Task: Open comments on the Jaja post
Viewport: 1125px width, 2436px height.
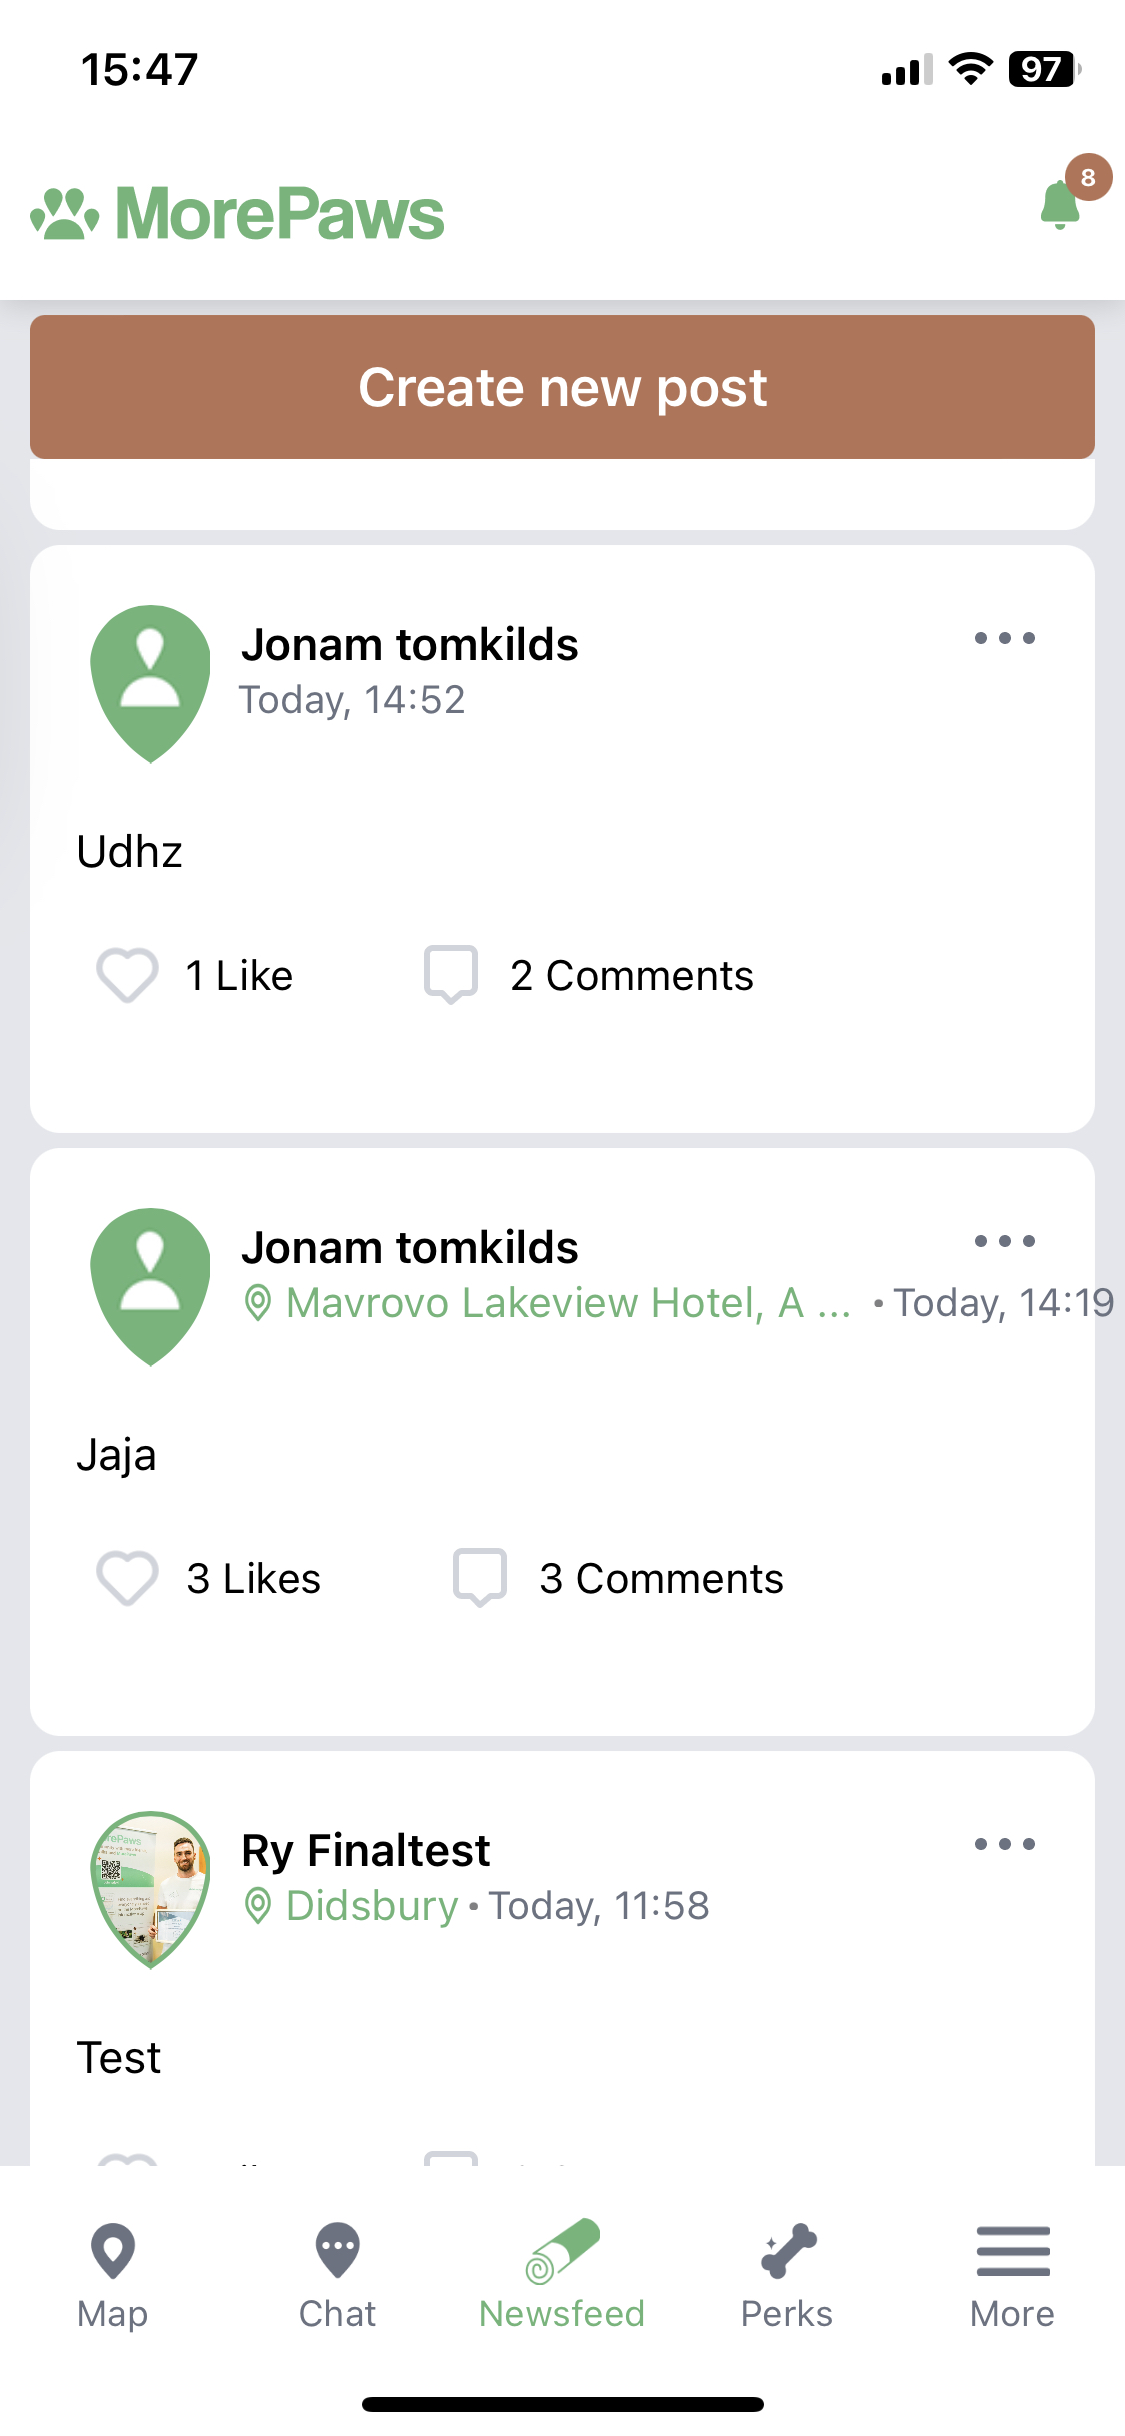Action: (480, 1577)
